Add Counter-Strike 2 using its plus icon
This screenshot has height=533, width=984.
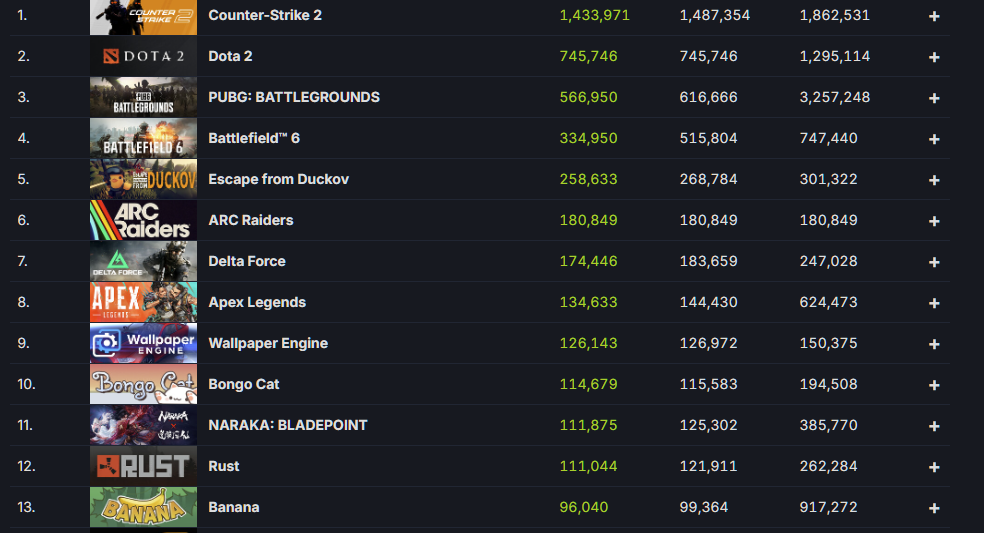[x=934, y=16]
